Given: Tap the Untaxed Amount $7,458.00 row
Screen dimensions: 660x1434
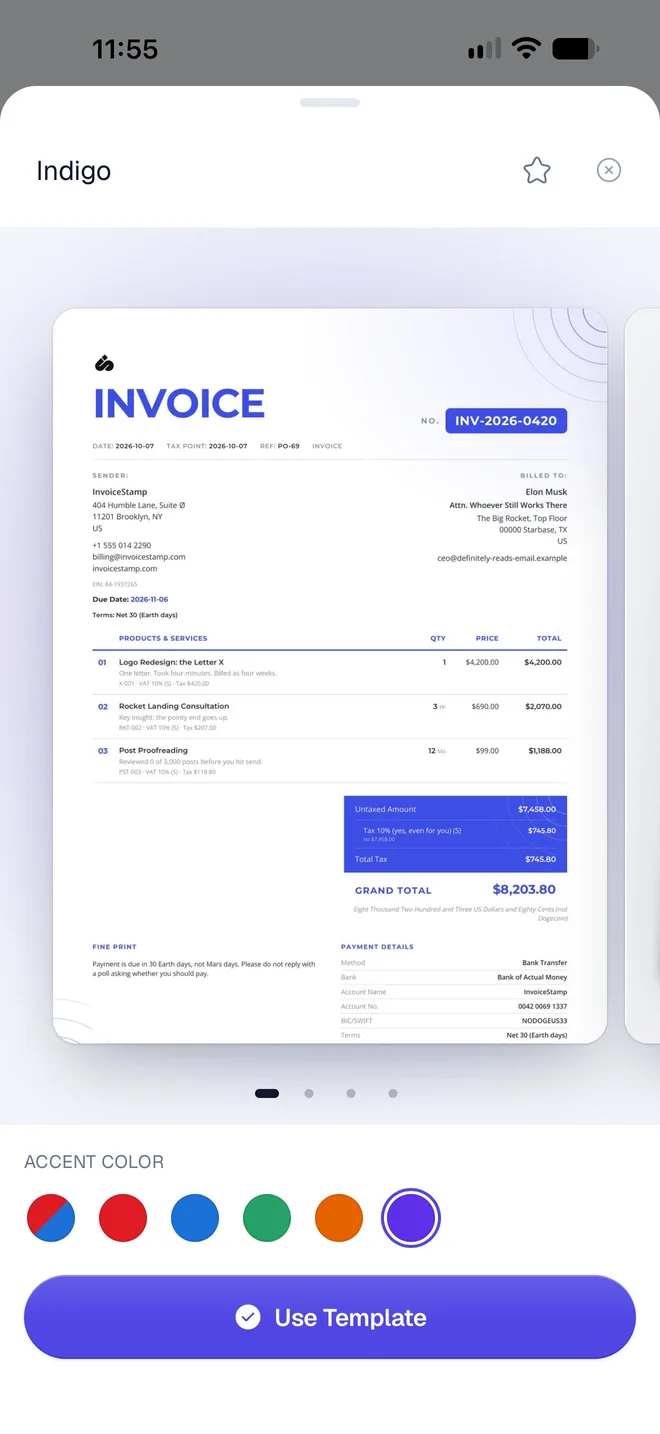Looking at the screenshot, I should click(455, 809).
